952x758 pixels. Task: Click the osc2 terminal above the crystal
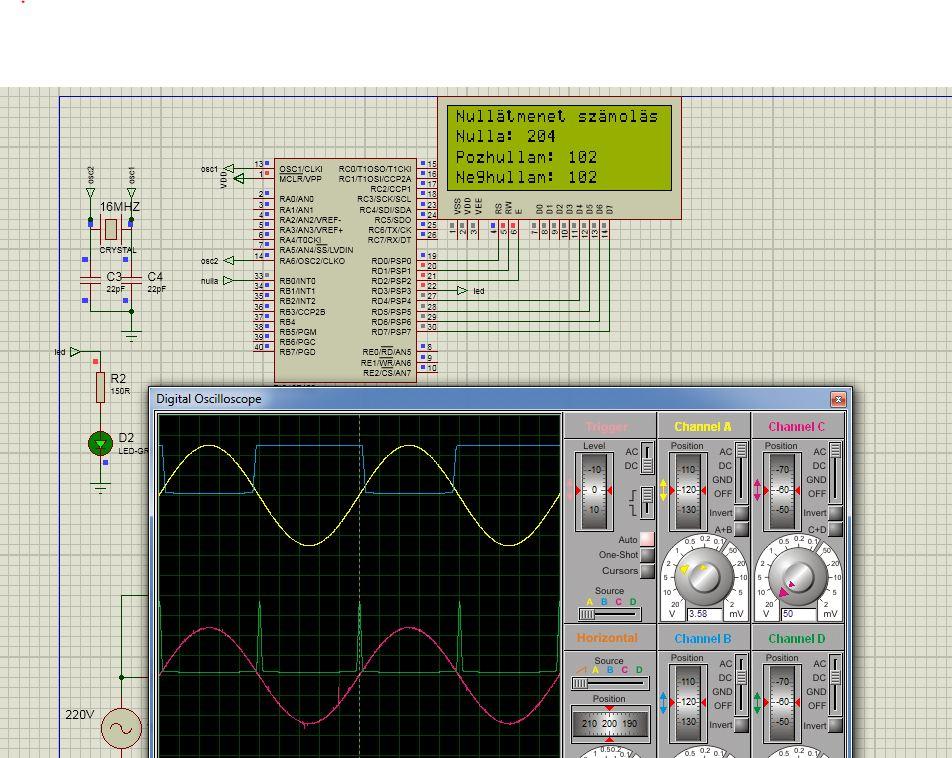(90, 193)
